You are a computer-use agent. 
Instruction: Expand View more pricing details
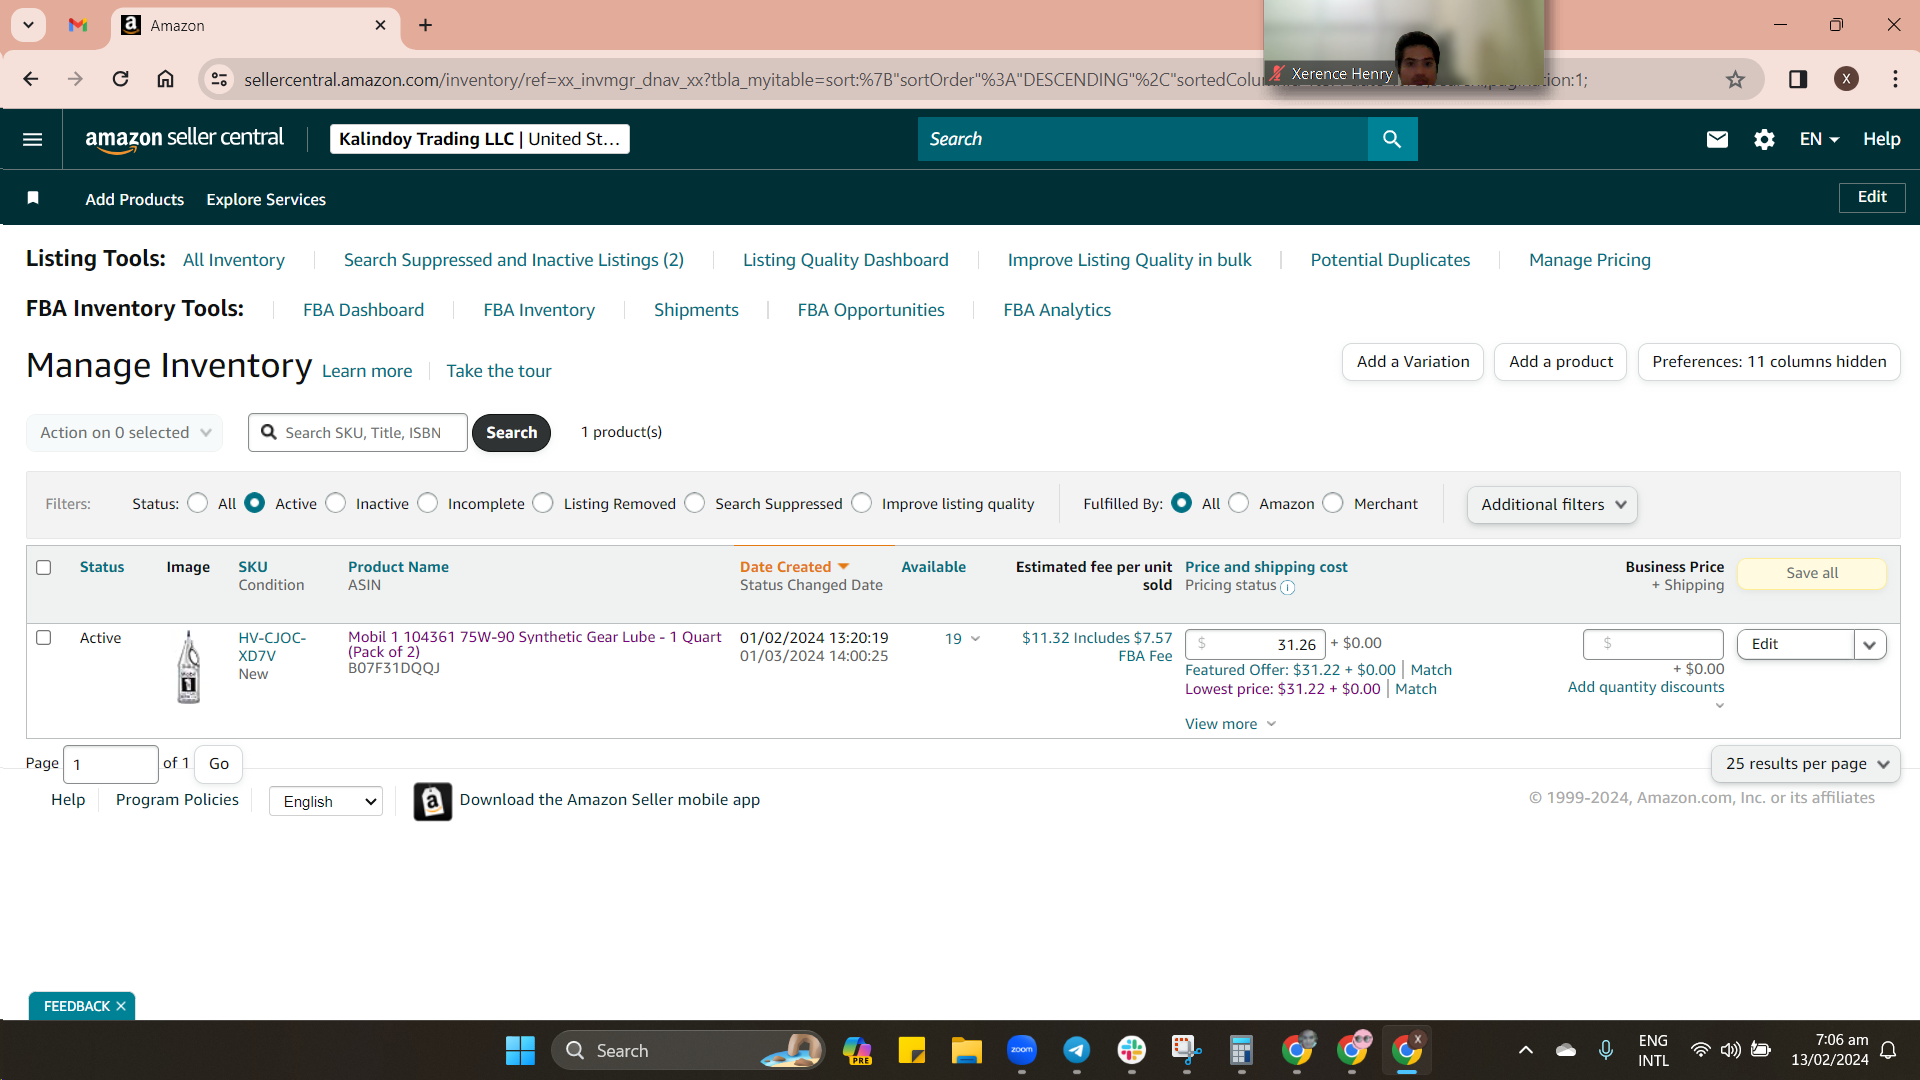(x=1230, y=724)
